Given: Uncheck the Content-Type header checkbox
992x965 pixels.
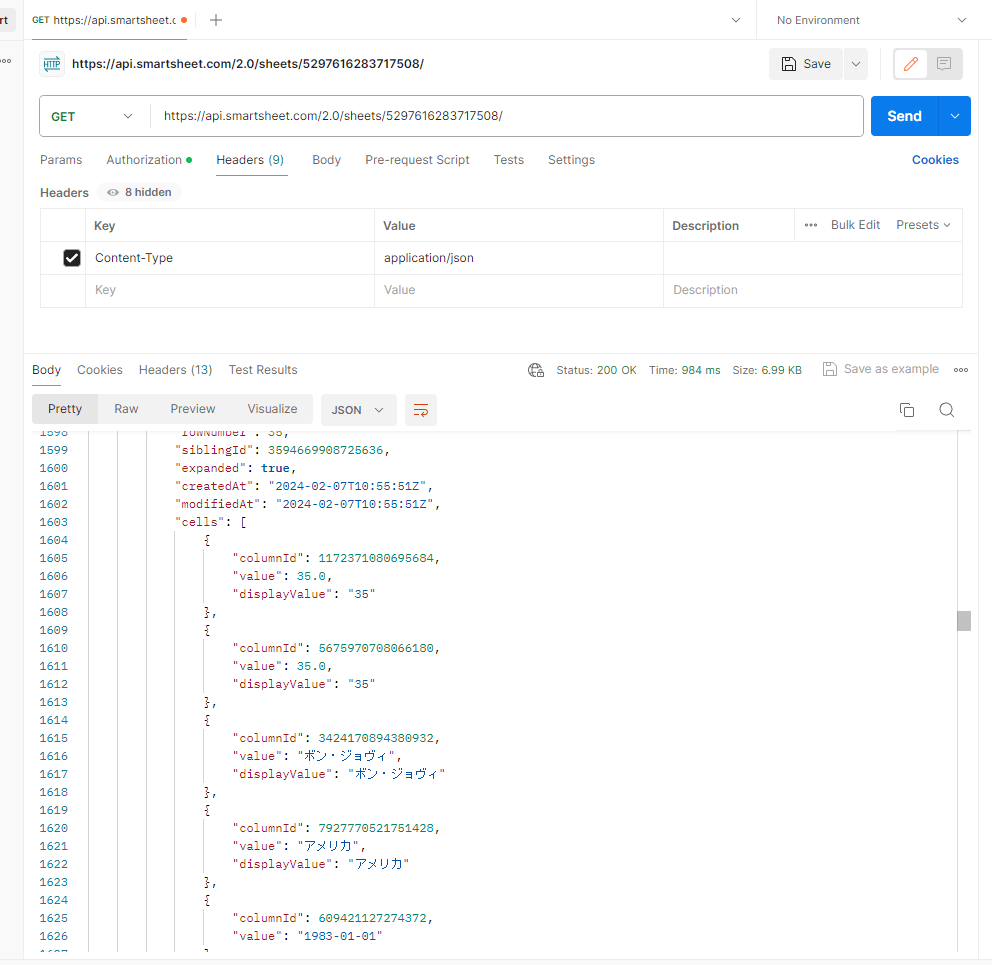Looking at the screenshot, I should [x=72, y=258].
